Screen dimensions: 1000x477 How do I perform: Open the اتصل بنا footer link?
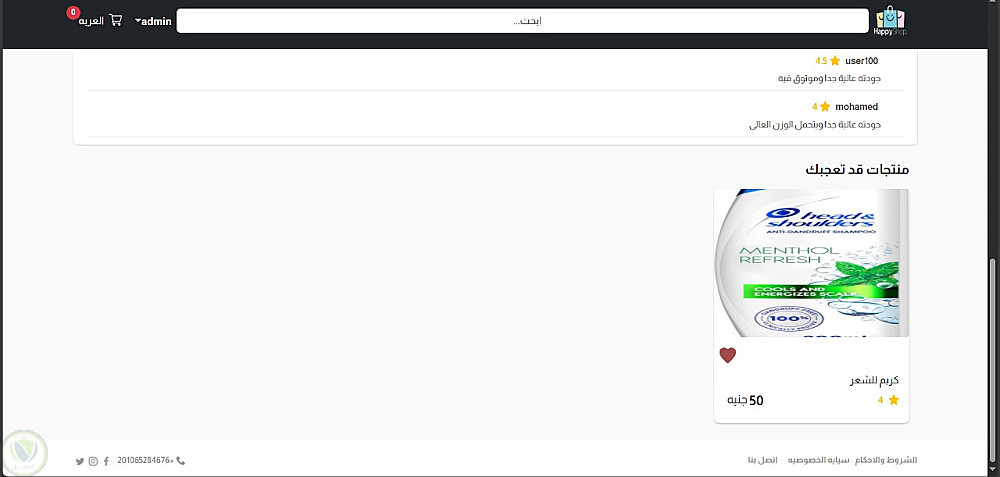point(762,460)
